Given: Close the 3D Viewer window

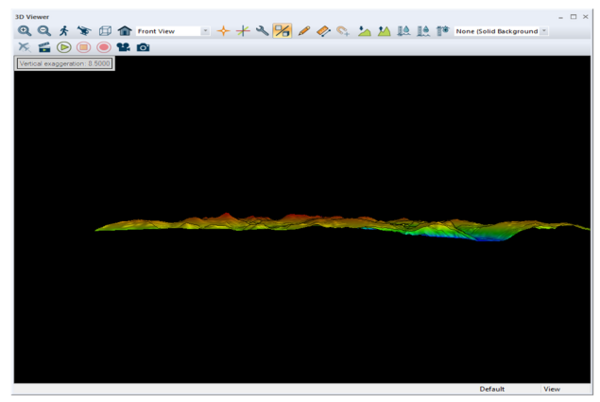Looking at the screenshot, I should coord(585,16).
